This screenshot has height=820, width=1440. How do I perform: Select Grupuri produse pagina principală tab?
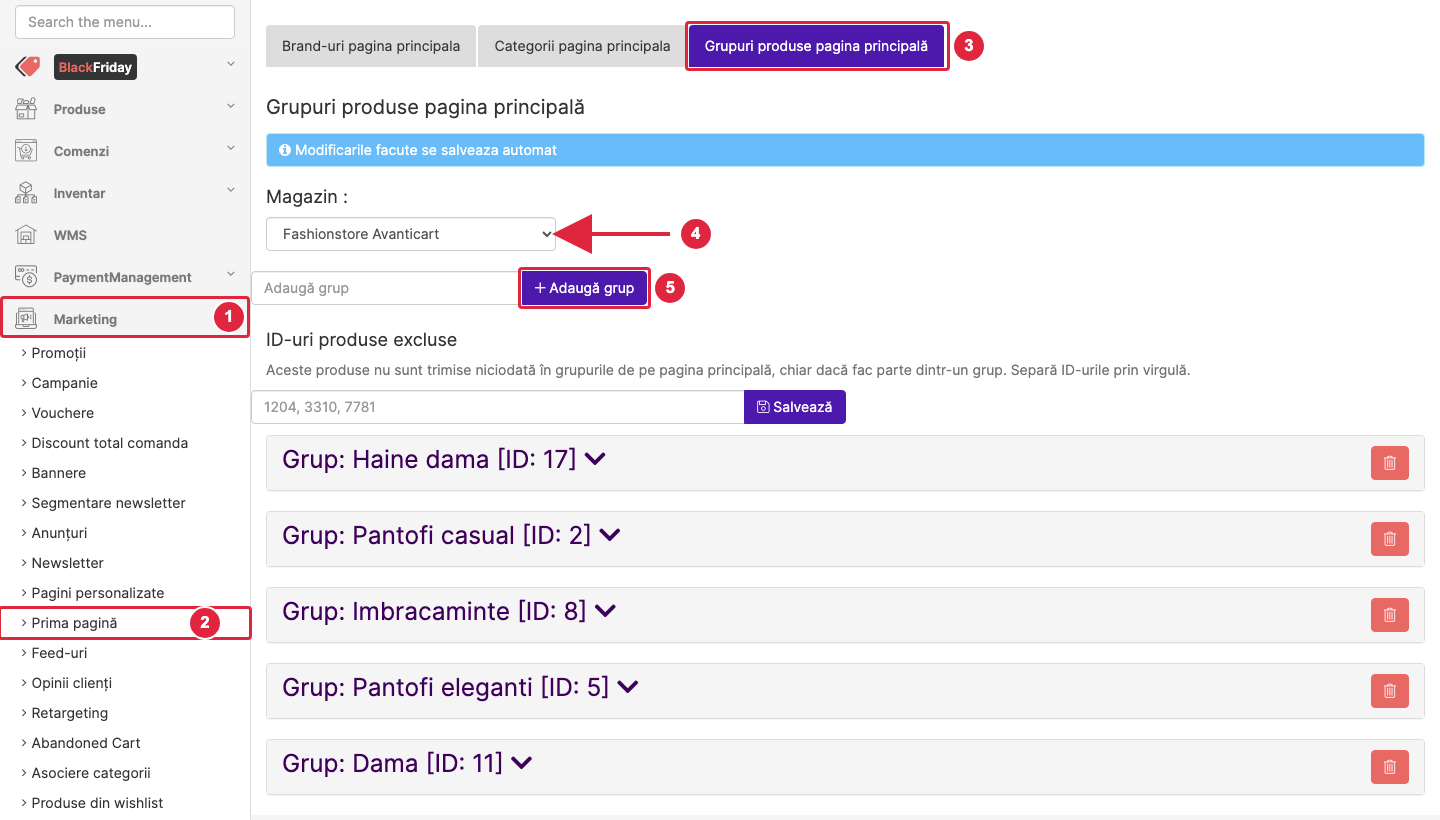pyautogui.click(x=816, y=46)
